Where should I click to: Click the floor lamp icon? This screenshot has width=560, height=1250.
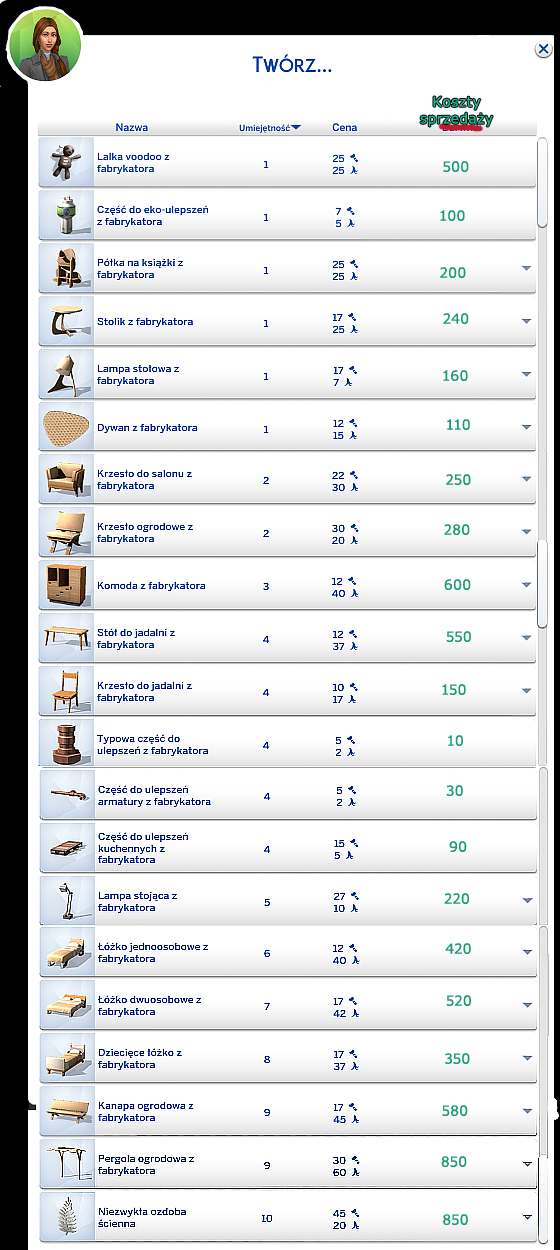click(x=67, y=901)
